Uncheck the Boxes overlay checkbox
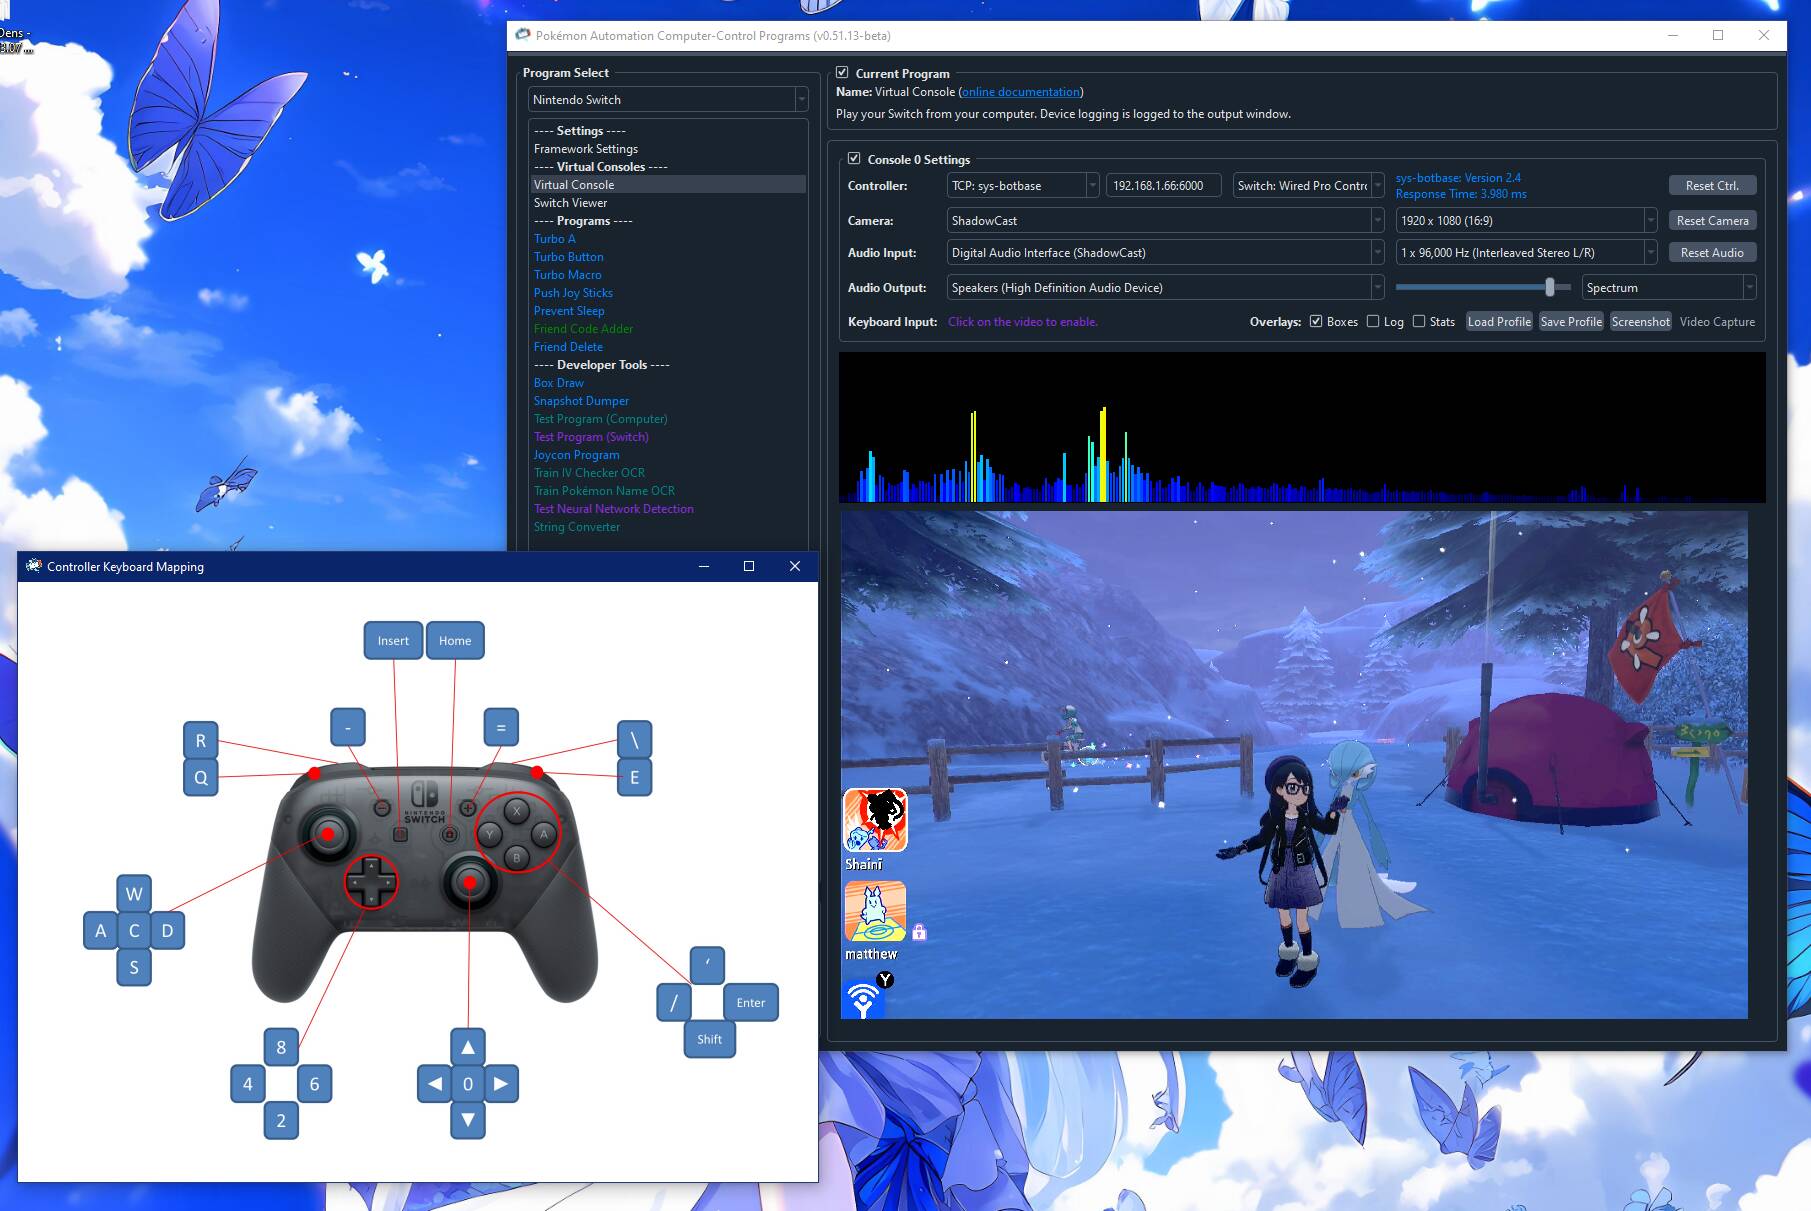Screen dimensions: 1811x1211 coord(1316,321)
